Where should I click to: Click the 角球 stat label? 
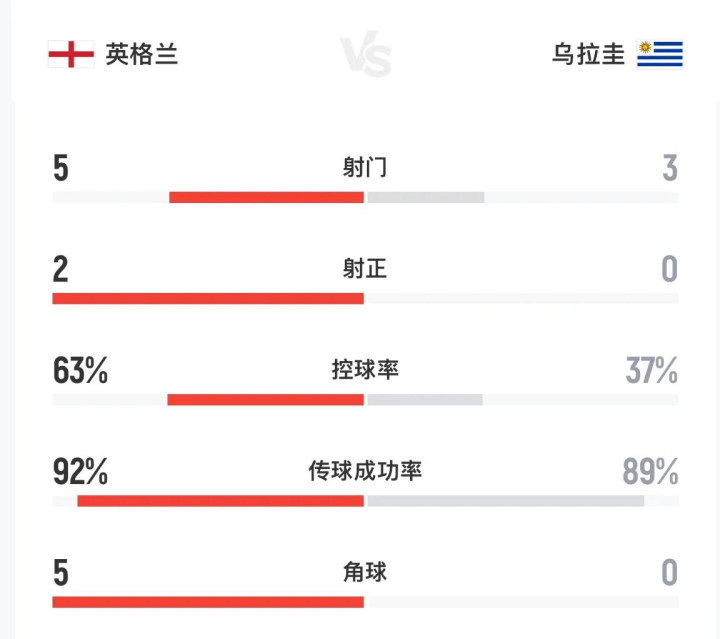[364, 572]
